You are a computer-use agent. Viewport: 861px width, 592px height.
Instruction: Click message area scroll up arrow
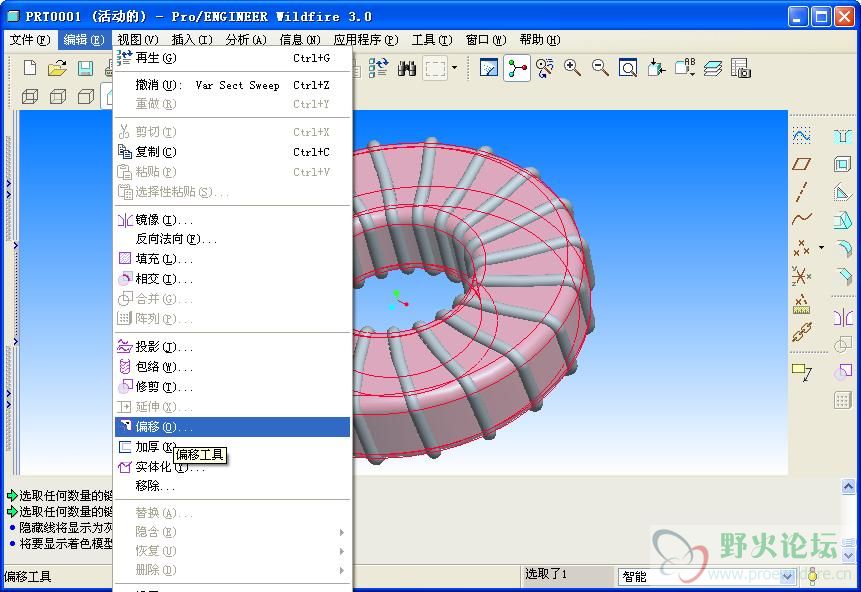coord(848,486)
